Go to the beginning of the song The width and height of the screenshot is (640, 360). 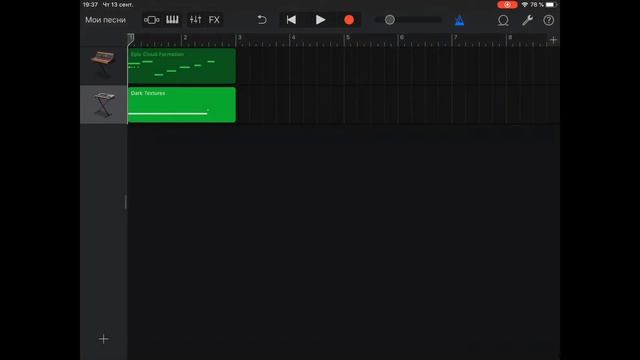click(x=291, y=20)
